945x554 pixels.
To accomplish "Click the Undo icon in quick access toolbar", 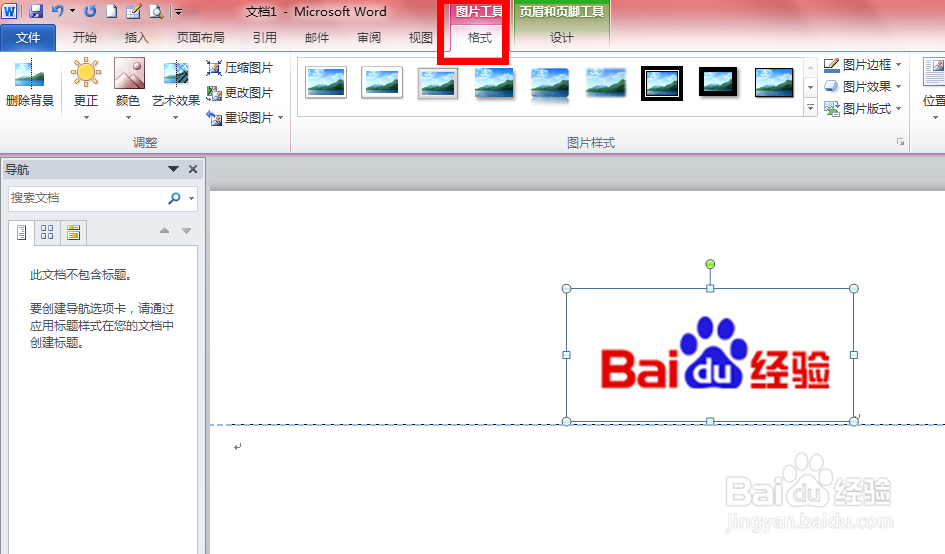I will (57, 11).
